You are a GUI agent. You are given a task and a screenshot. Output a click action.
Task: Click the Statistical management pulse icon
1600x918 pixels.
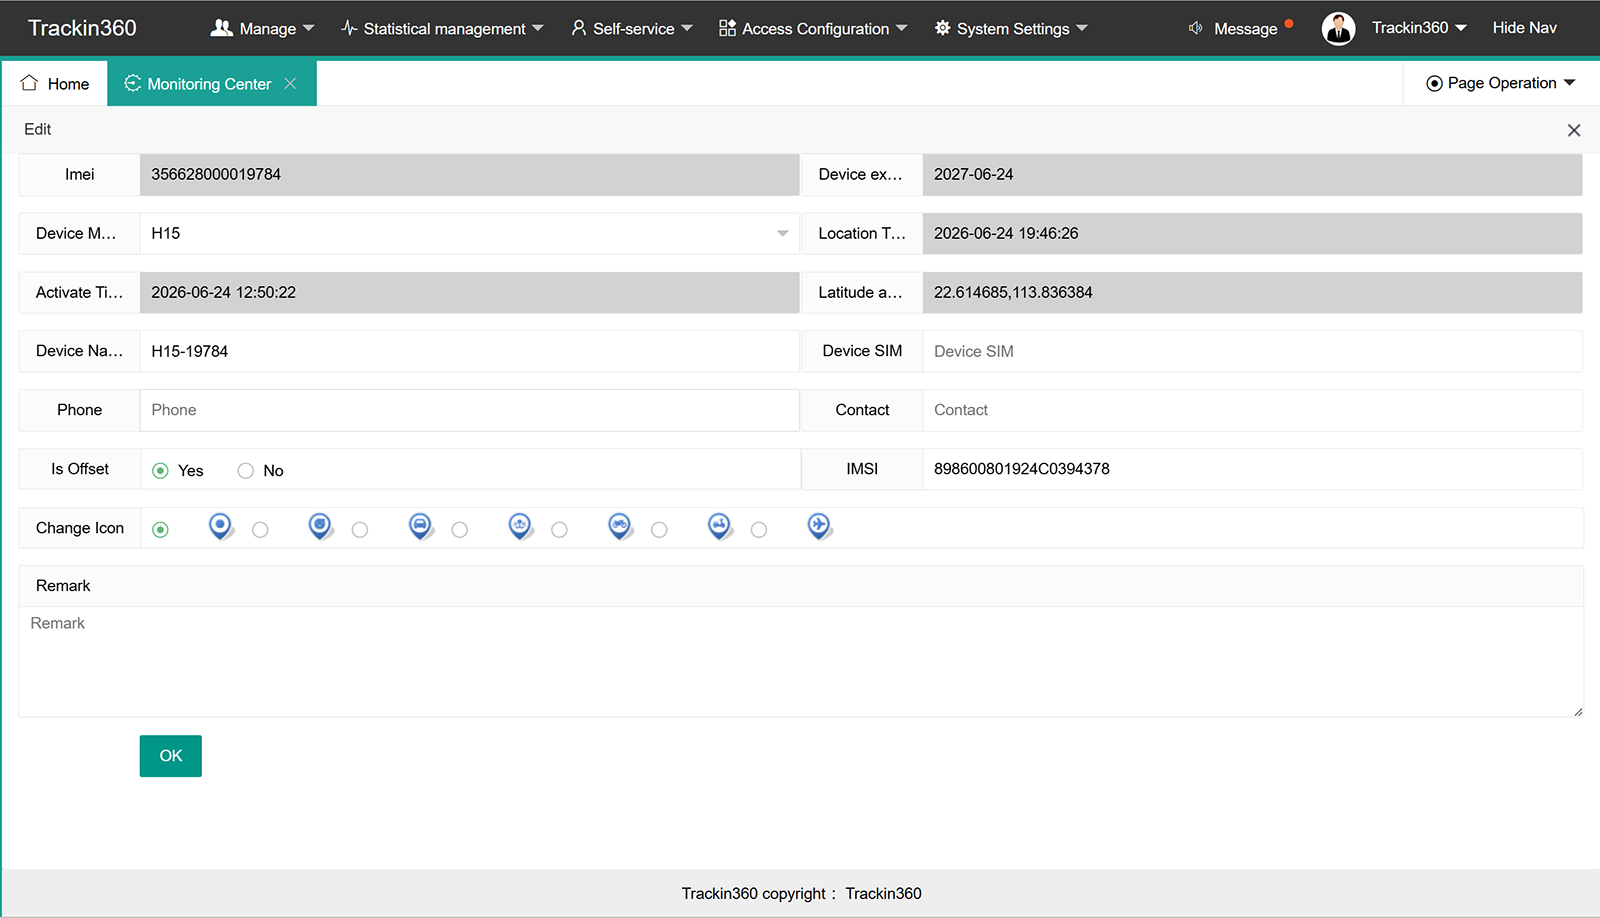[349, 28]
